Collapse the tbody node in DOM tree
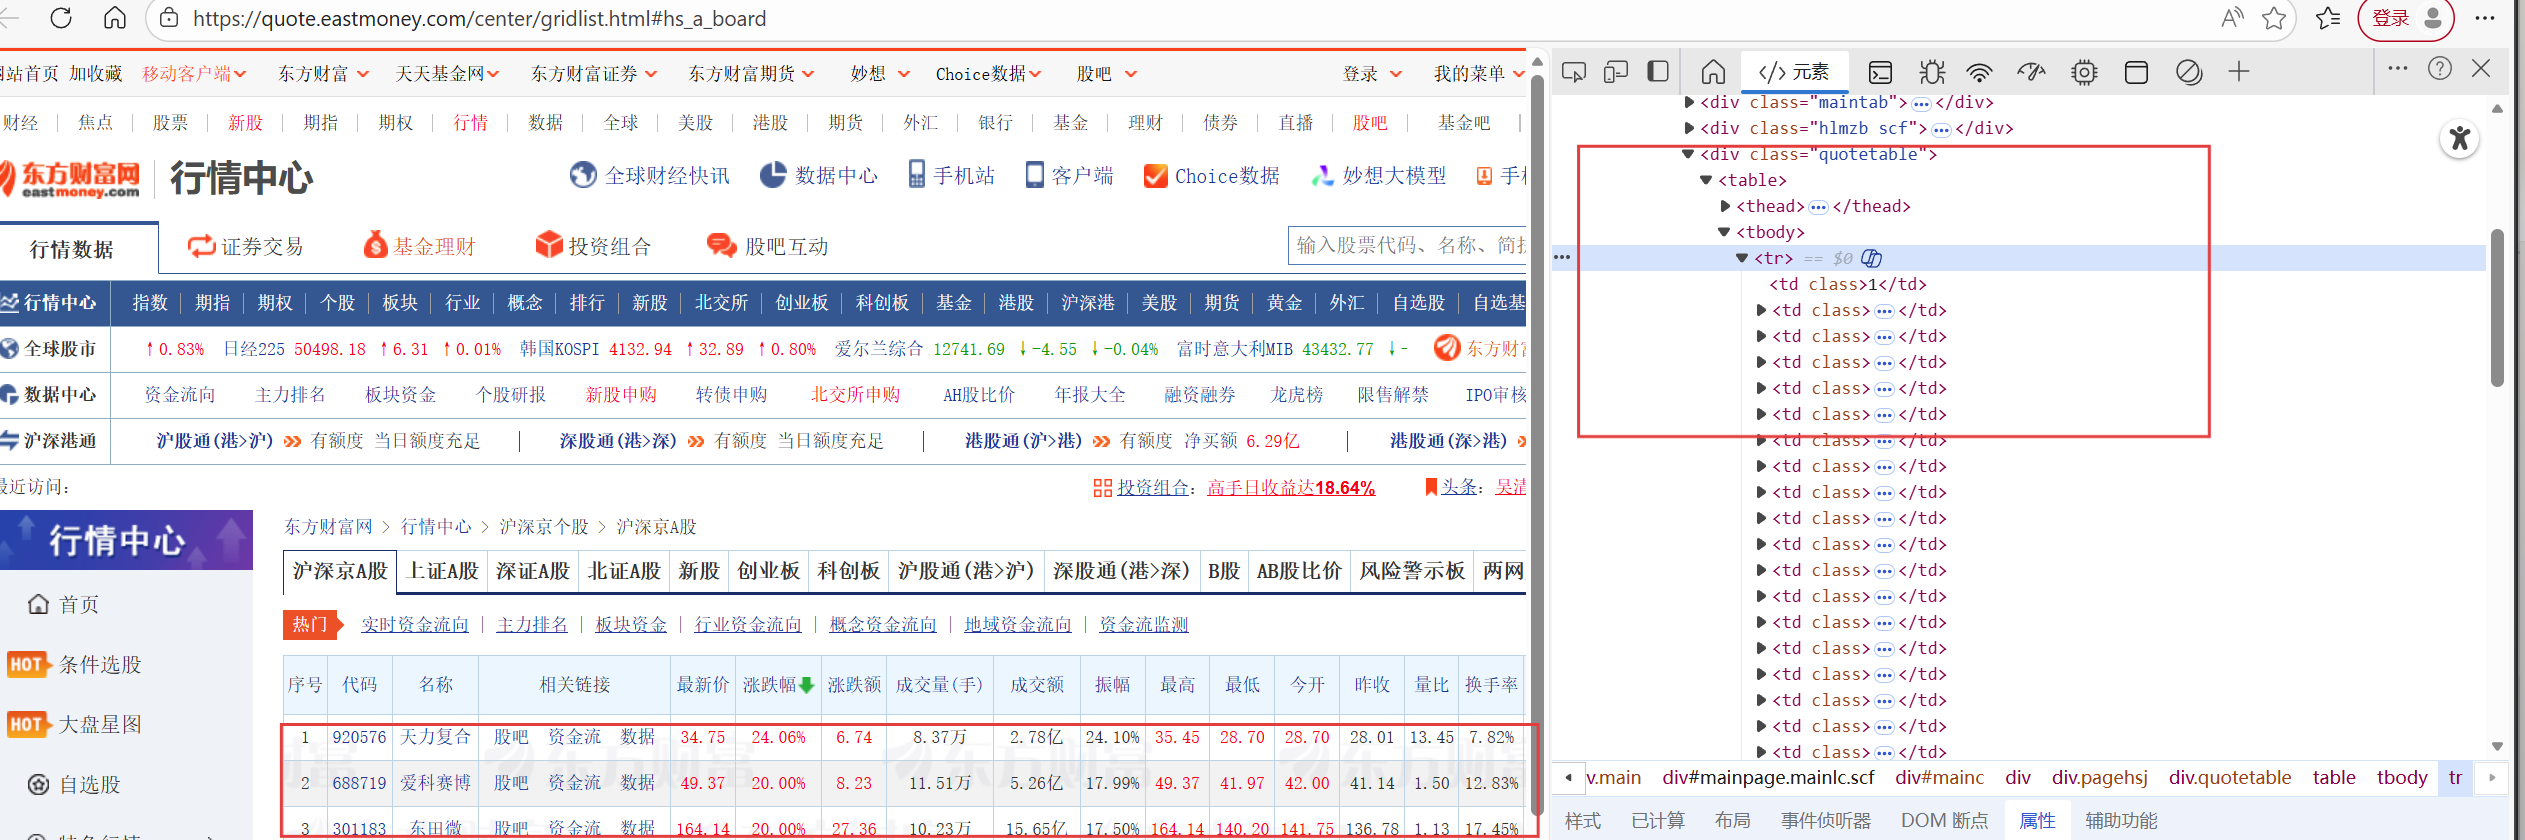Viewport: 2525px width, 840px height. click(x=1724, y=232)
